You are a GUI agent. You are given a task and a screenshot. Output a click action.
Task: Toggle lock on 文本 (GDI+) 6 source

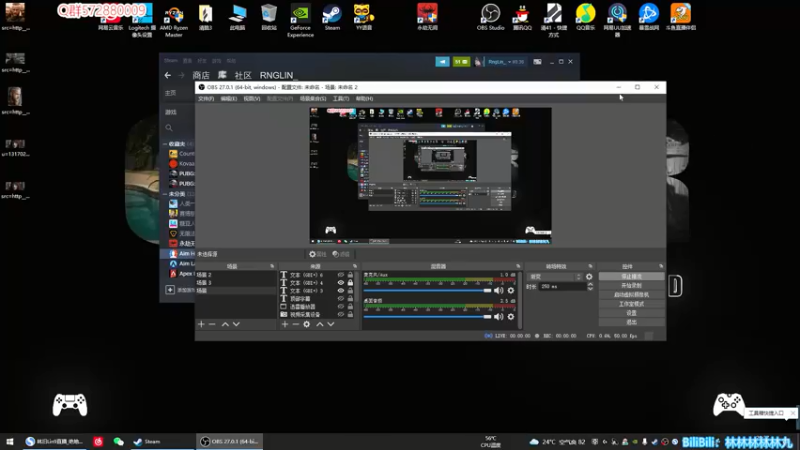(x=351, y=275)
